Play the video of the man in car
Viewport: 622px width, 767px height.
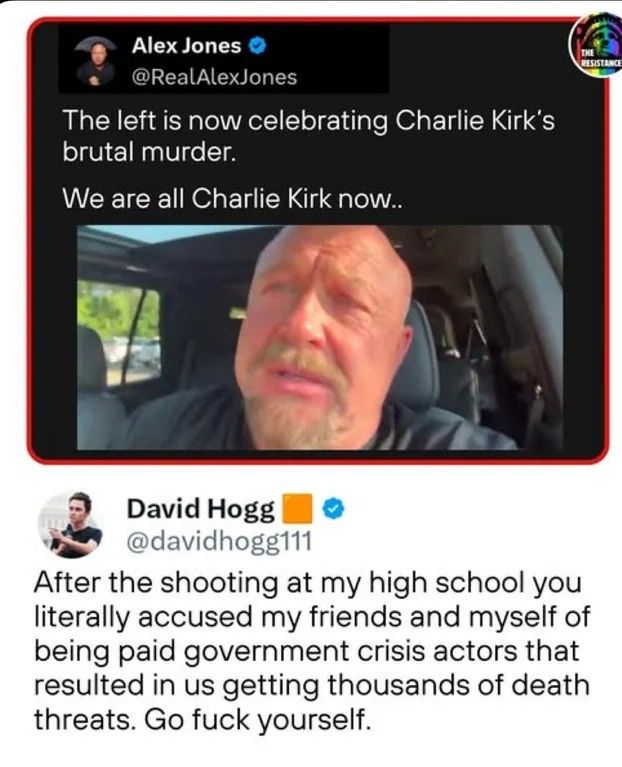(x=319, y=337)
